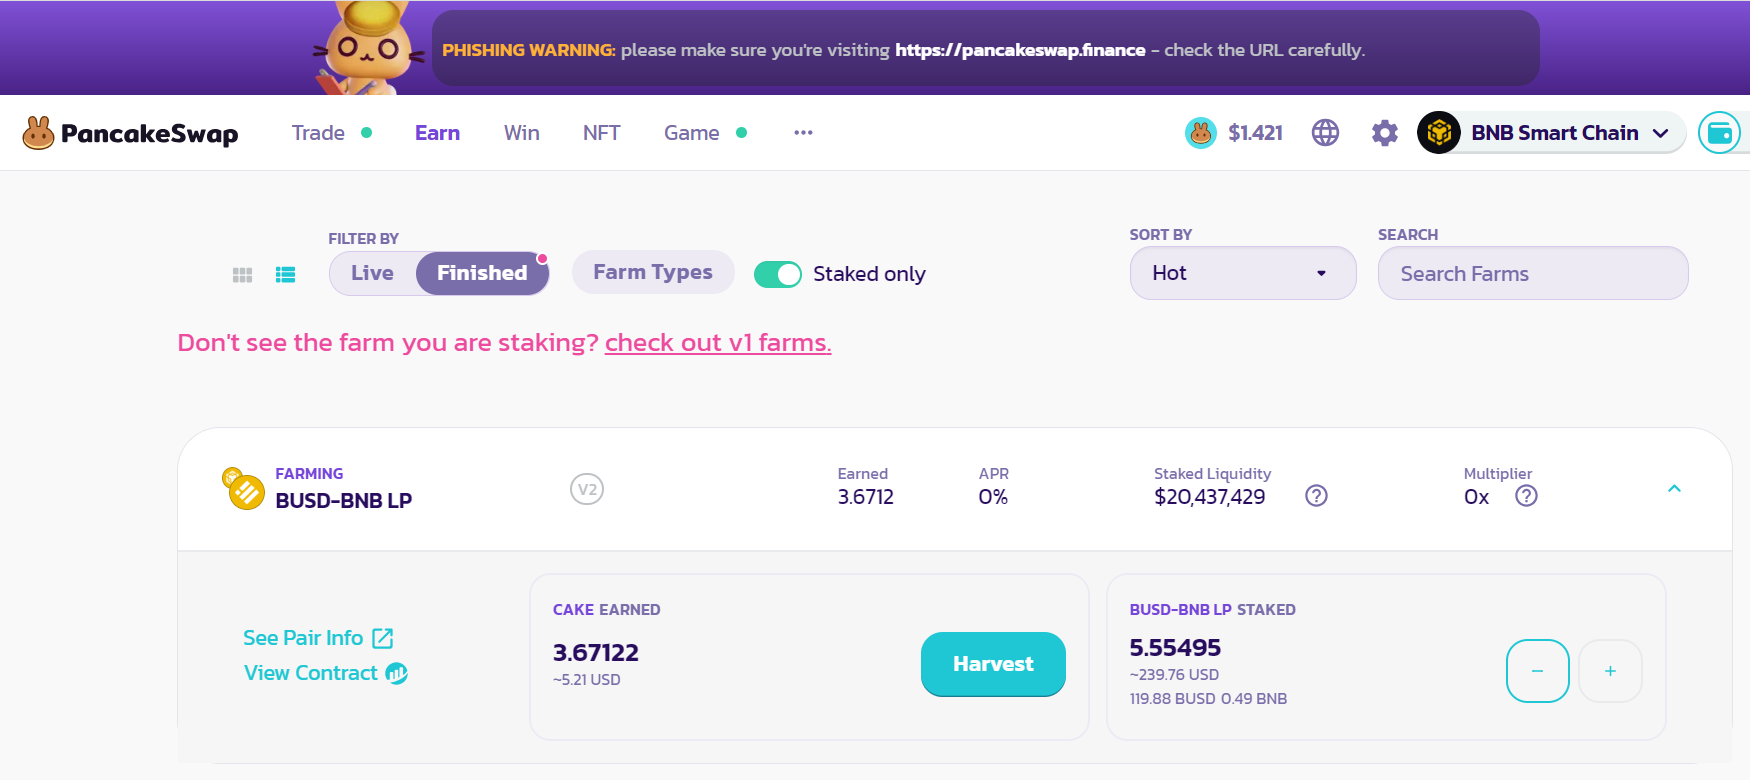Screen dimensions: 1750x780
Task: Show Staked Liquidity help tooltip
Action: coord(1316,496)
